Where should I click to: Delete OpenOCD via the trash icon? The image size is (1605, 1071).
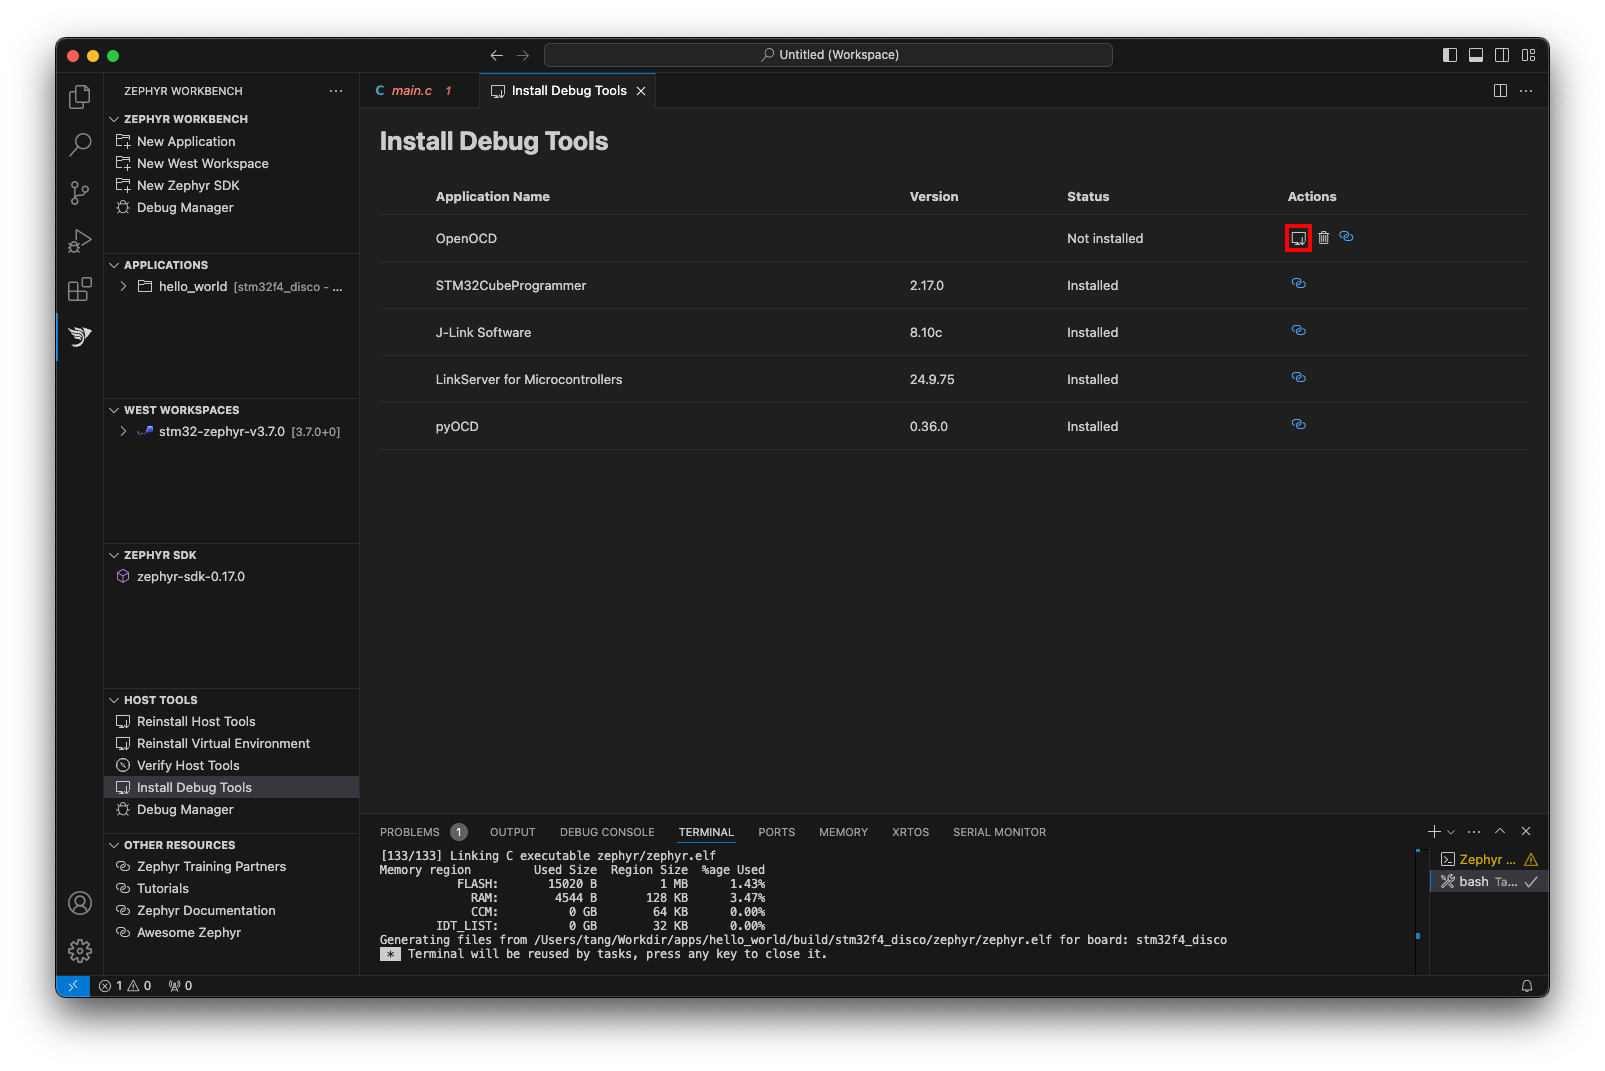pyautogui.click(x=1323, y=237)
